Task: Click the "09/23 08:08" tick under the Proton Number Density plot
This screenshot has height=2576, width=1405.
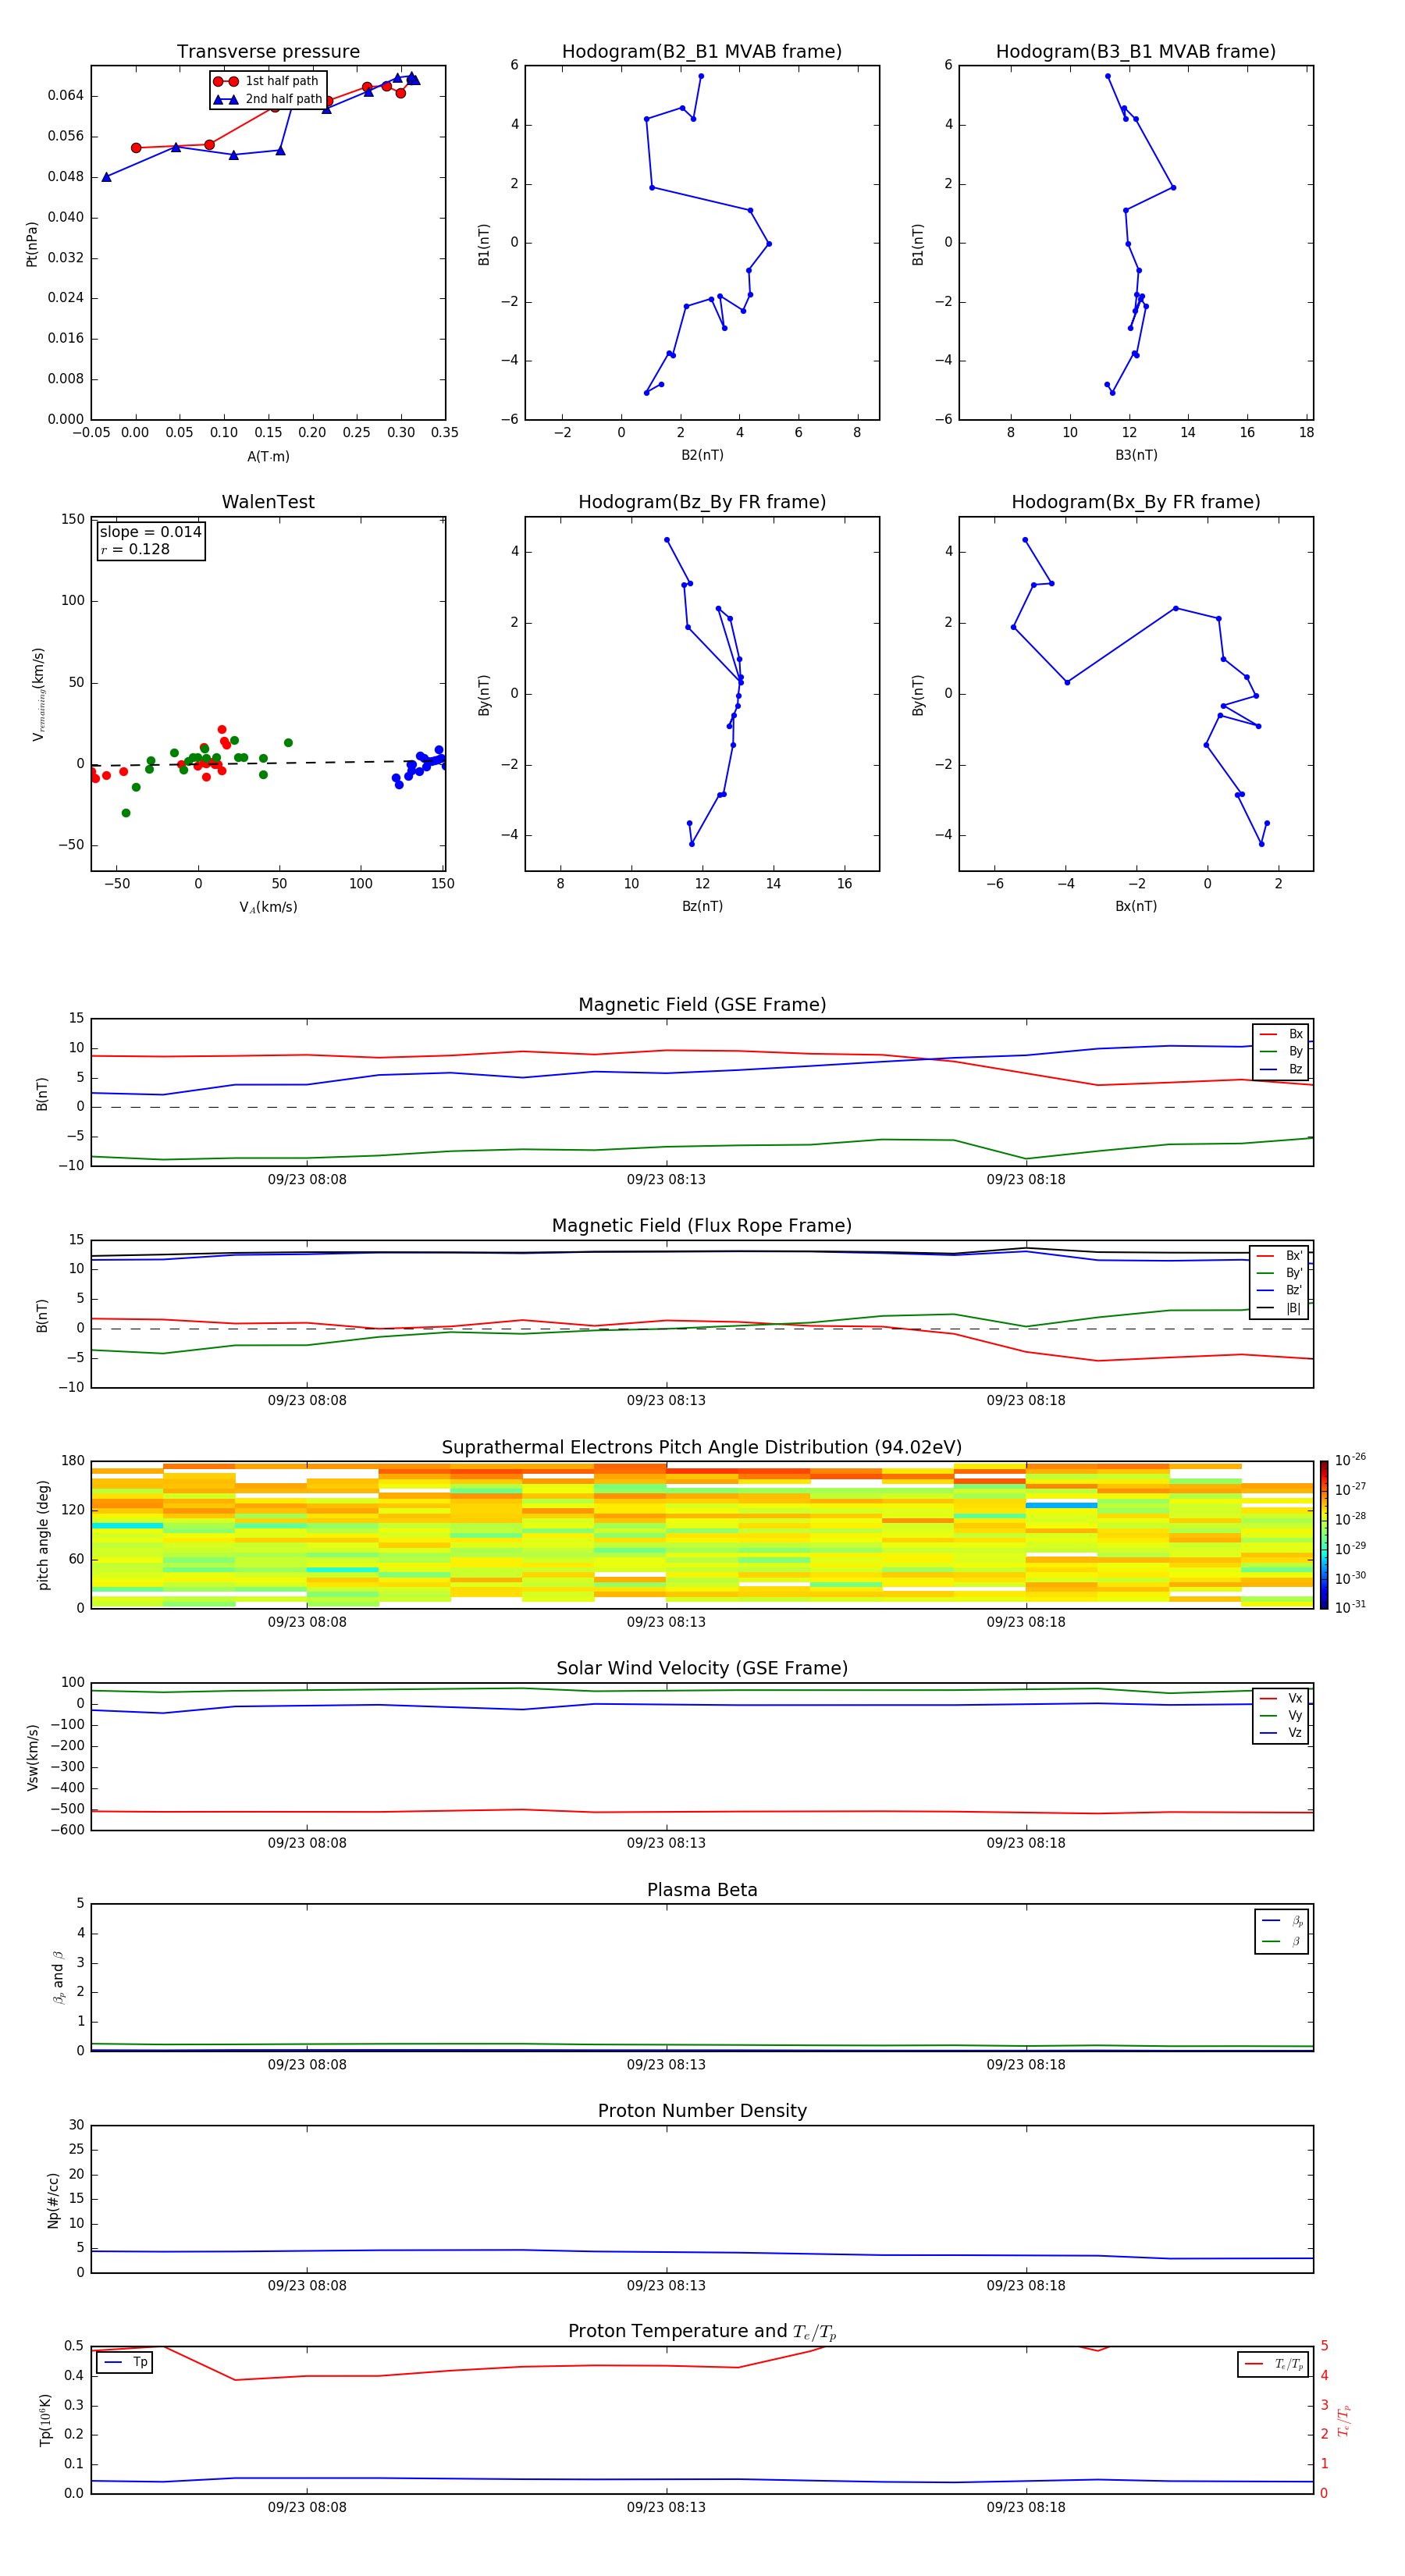Action: click(307, 2286)
